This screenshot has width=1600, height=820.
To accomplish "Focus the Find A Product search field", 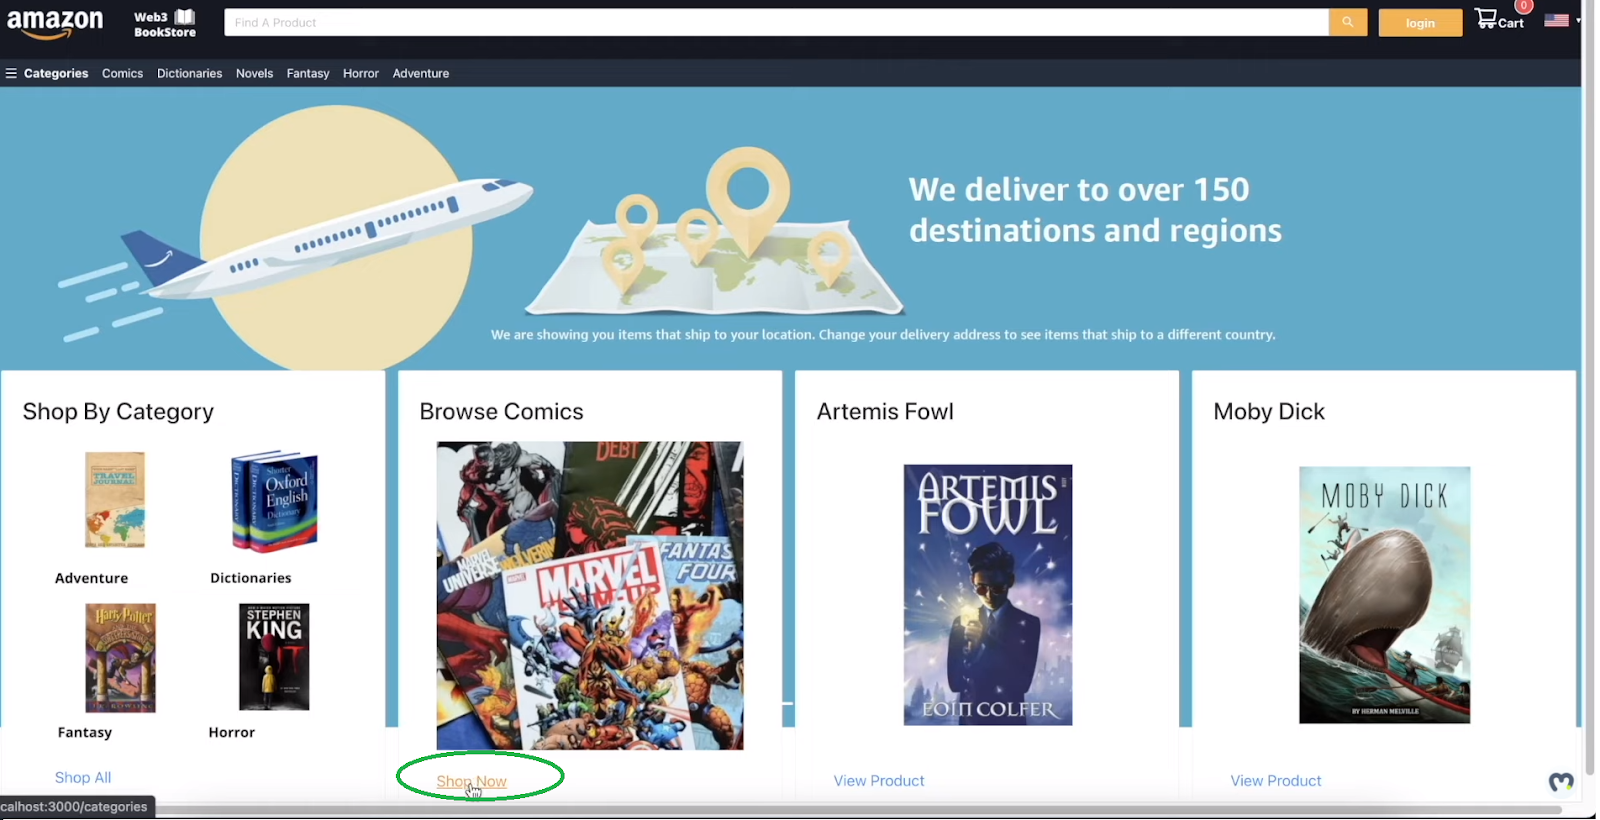I will tap(777, 22).
